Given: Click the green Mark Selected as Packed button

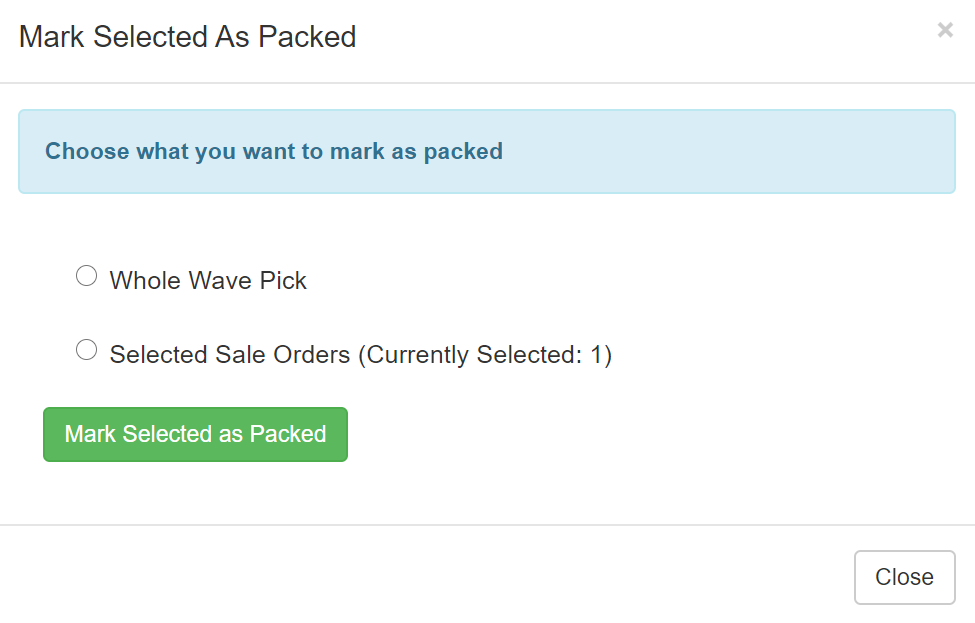Looking at the screenshot, I should coord(195,434).
